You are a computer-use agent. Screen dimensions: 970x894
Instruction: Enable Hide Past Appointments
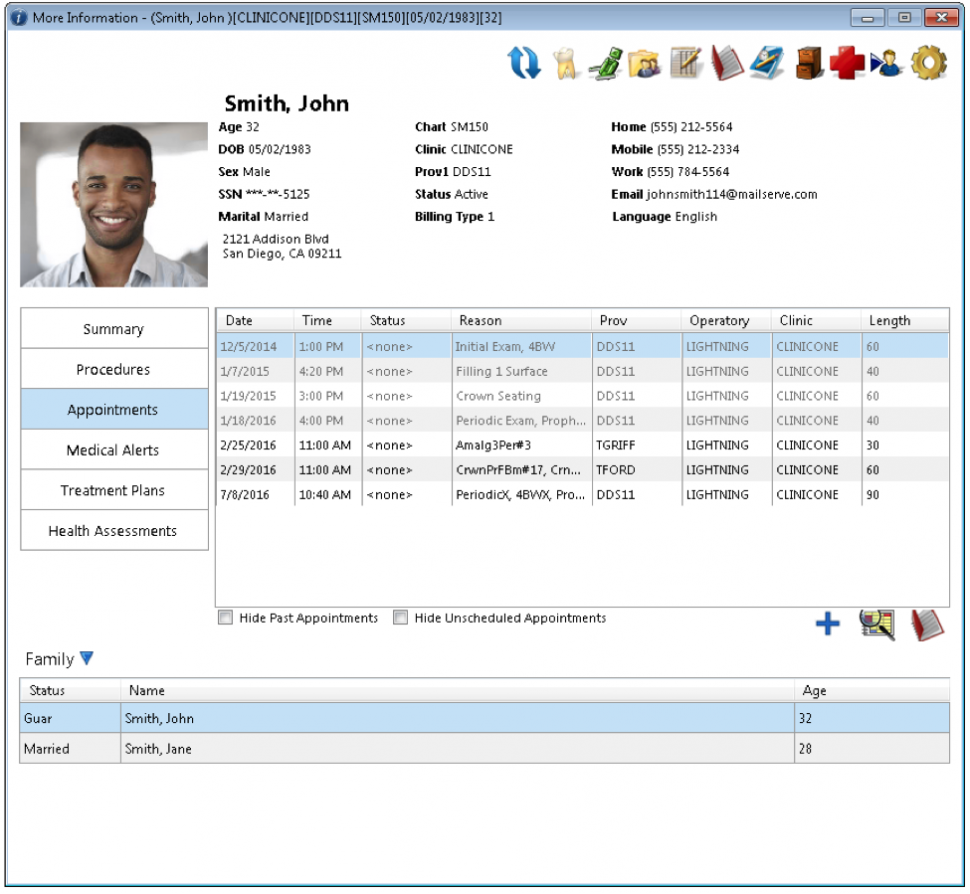point(225,618)
